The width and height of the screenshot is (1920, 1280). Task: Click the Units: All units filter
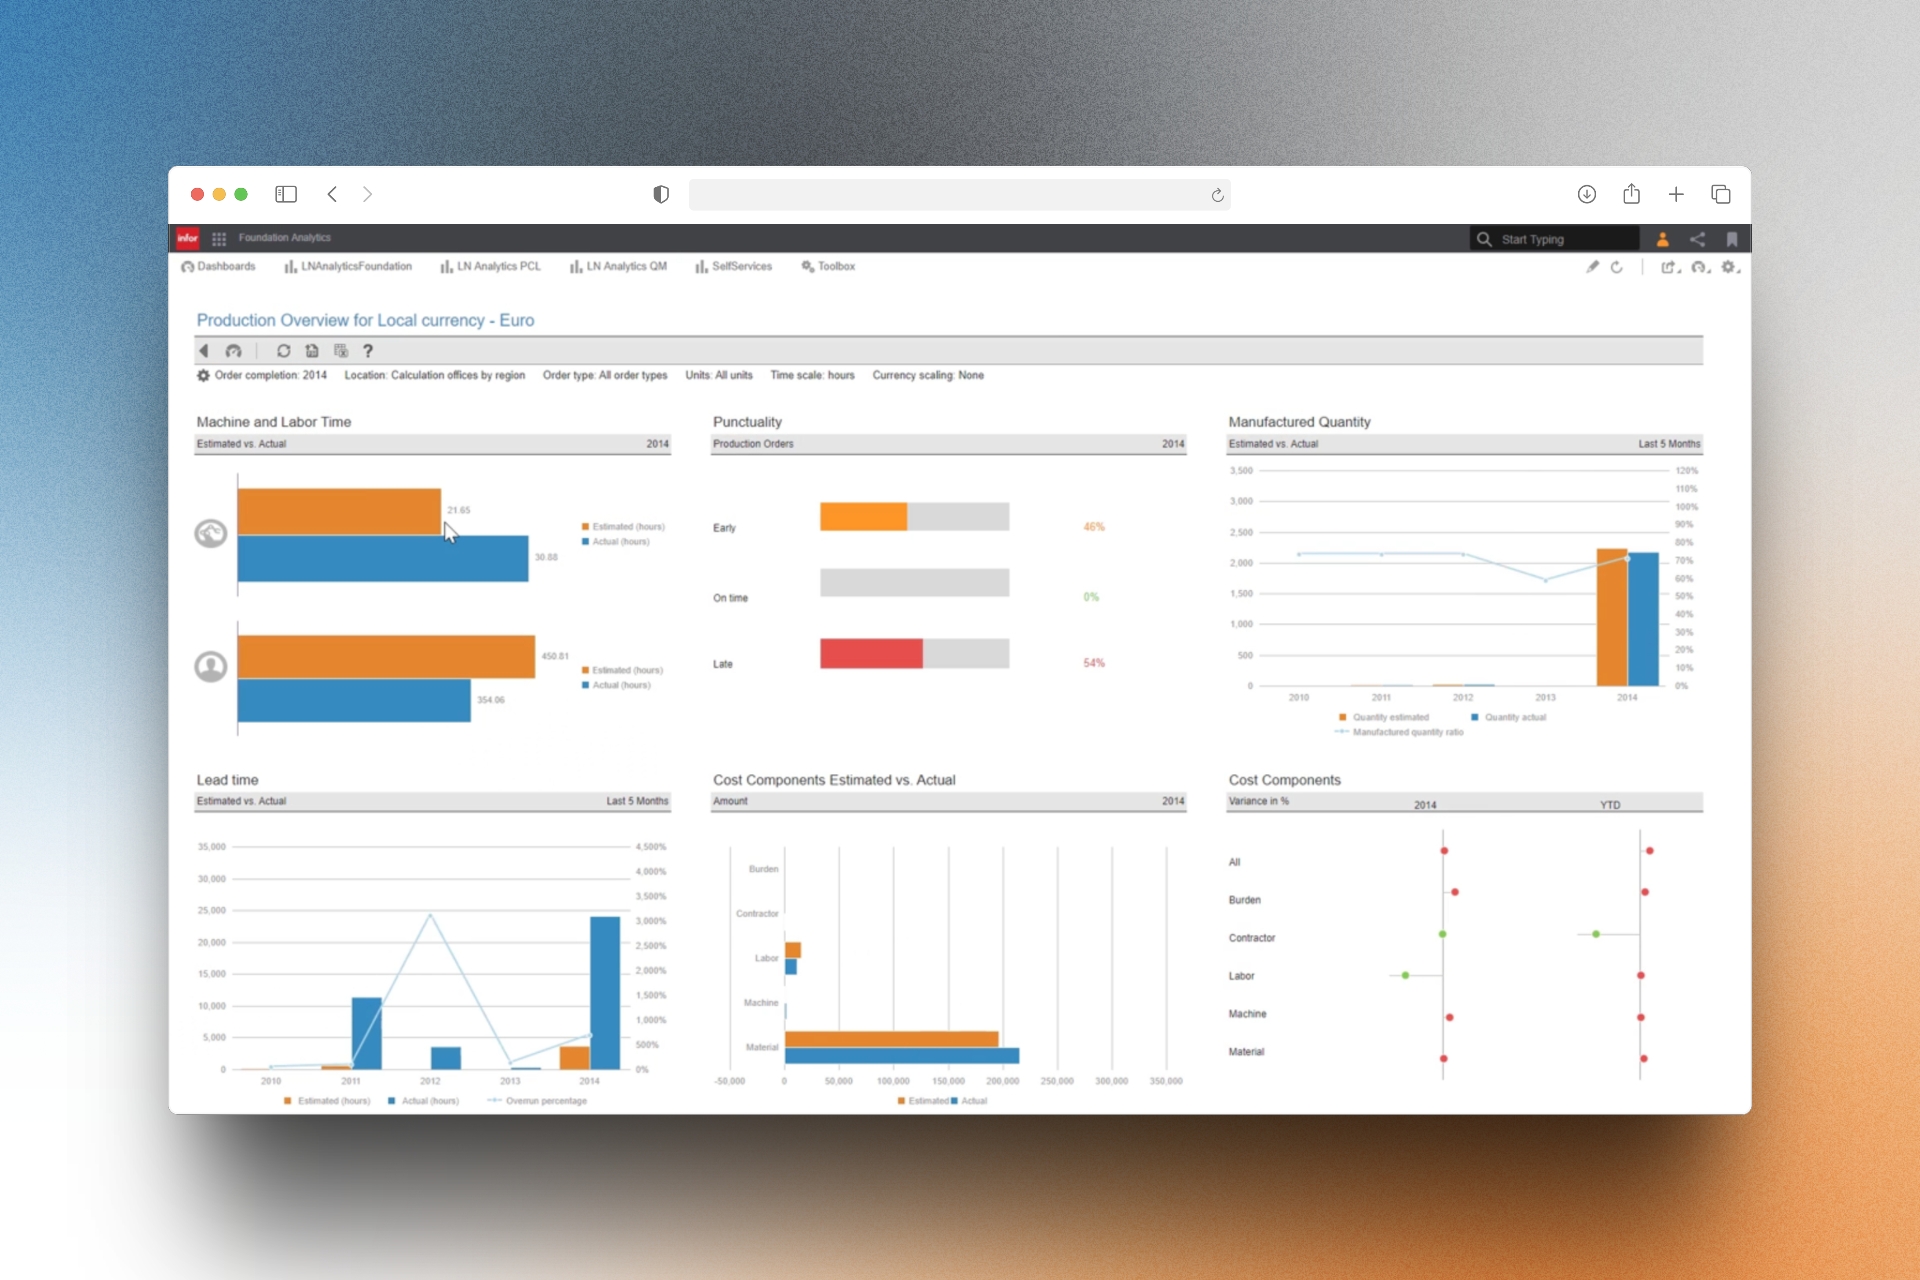(719, 375)
